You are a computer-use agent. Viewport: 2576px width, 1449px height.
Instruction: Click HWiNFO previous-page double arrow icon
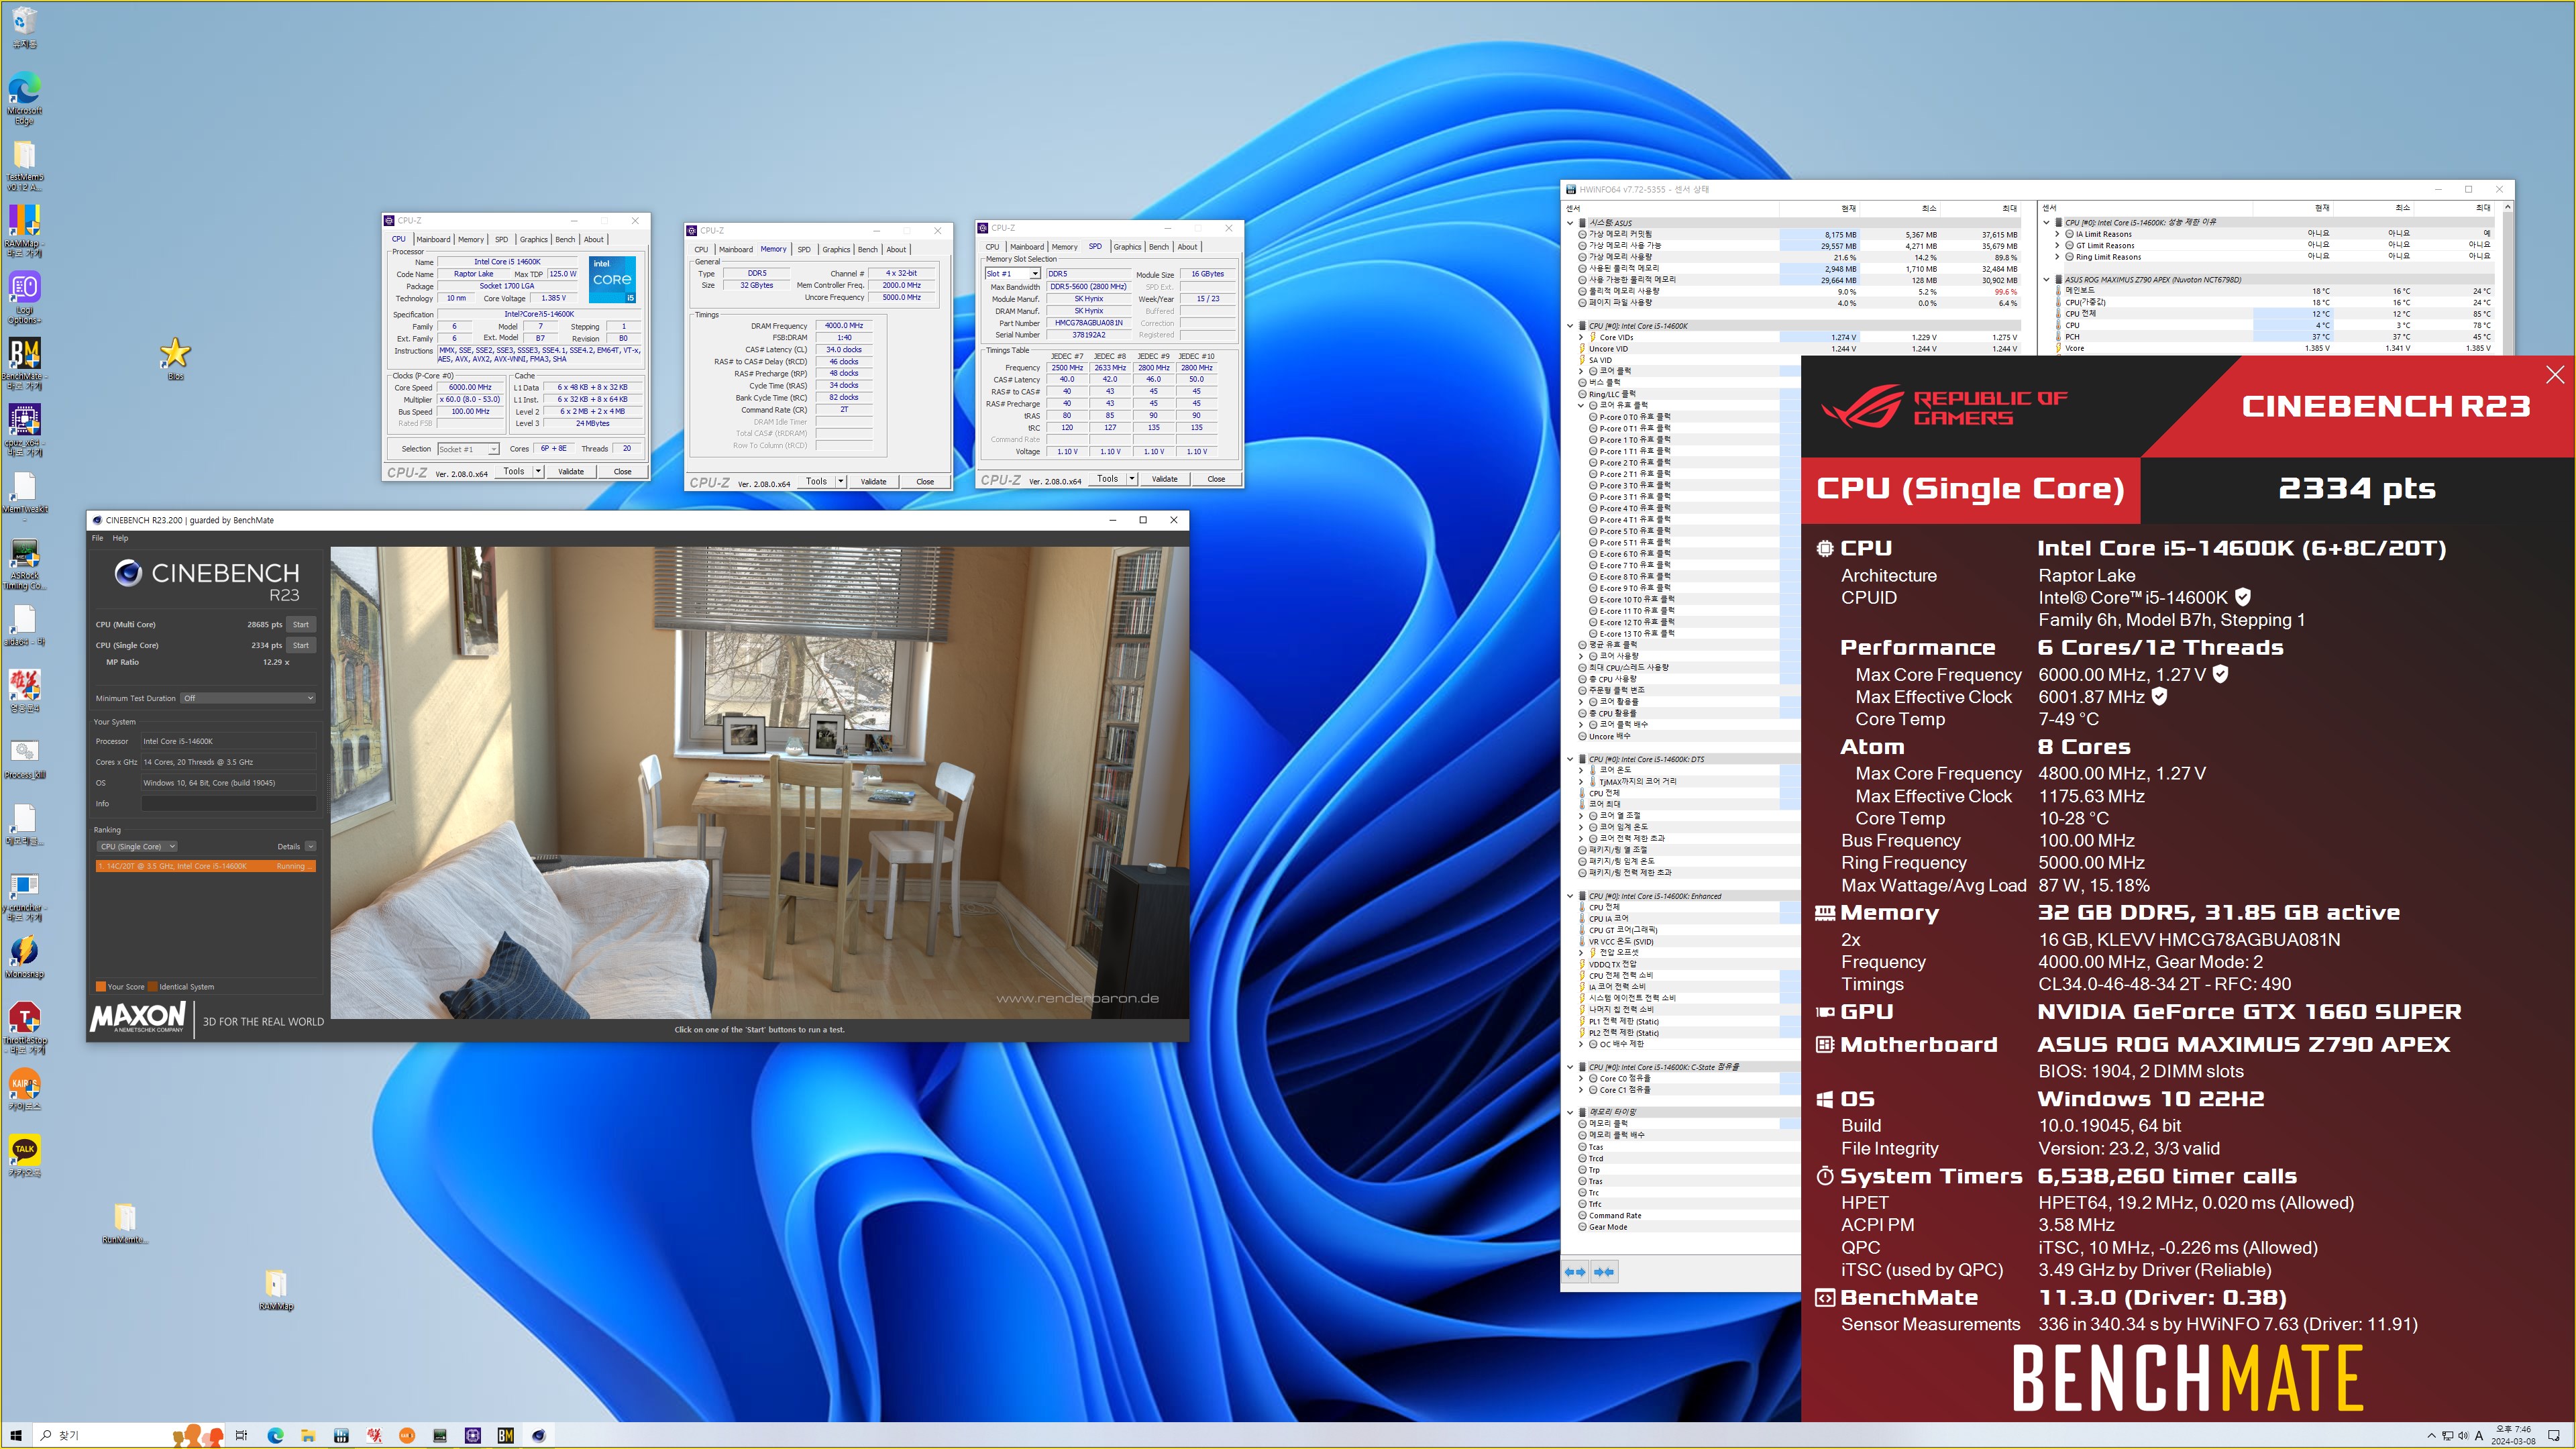coord(1575,1272)
